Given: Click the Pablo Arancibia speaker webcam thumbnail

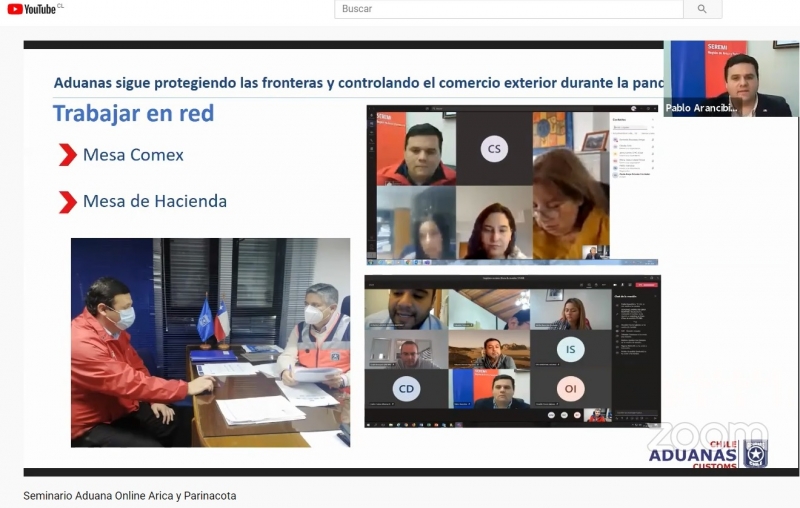Looking at the screenshot, I should pos(730,78).
